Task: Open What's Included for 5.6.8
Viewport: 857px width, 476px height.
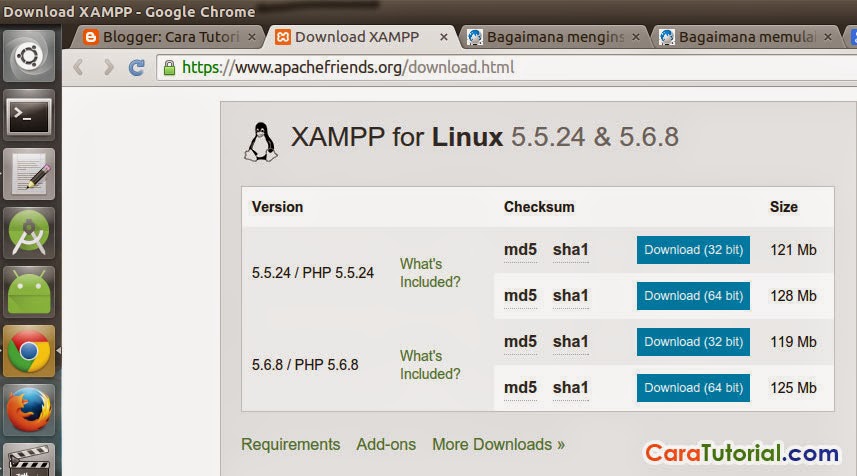Action: point(430,365)
